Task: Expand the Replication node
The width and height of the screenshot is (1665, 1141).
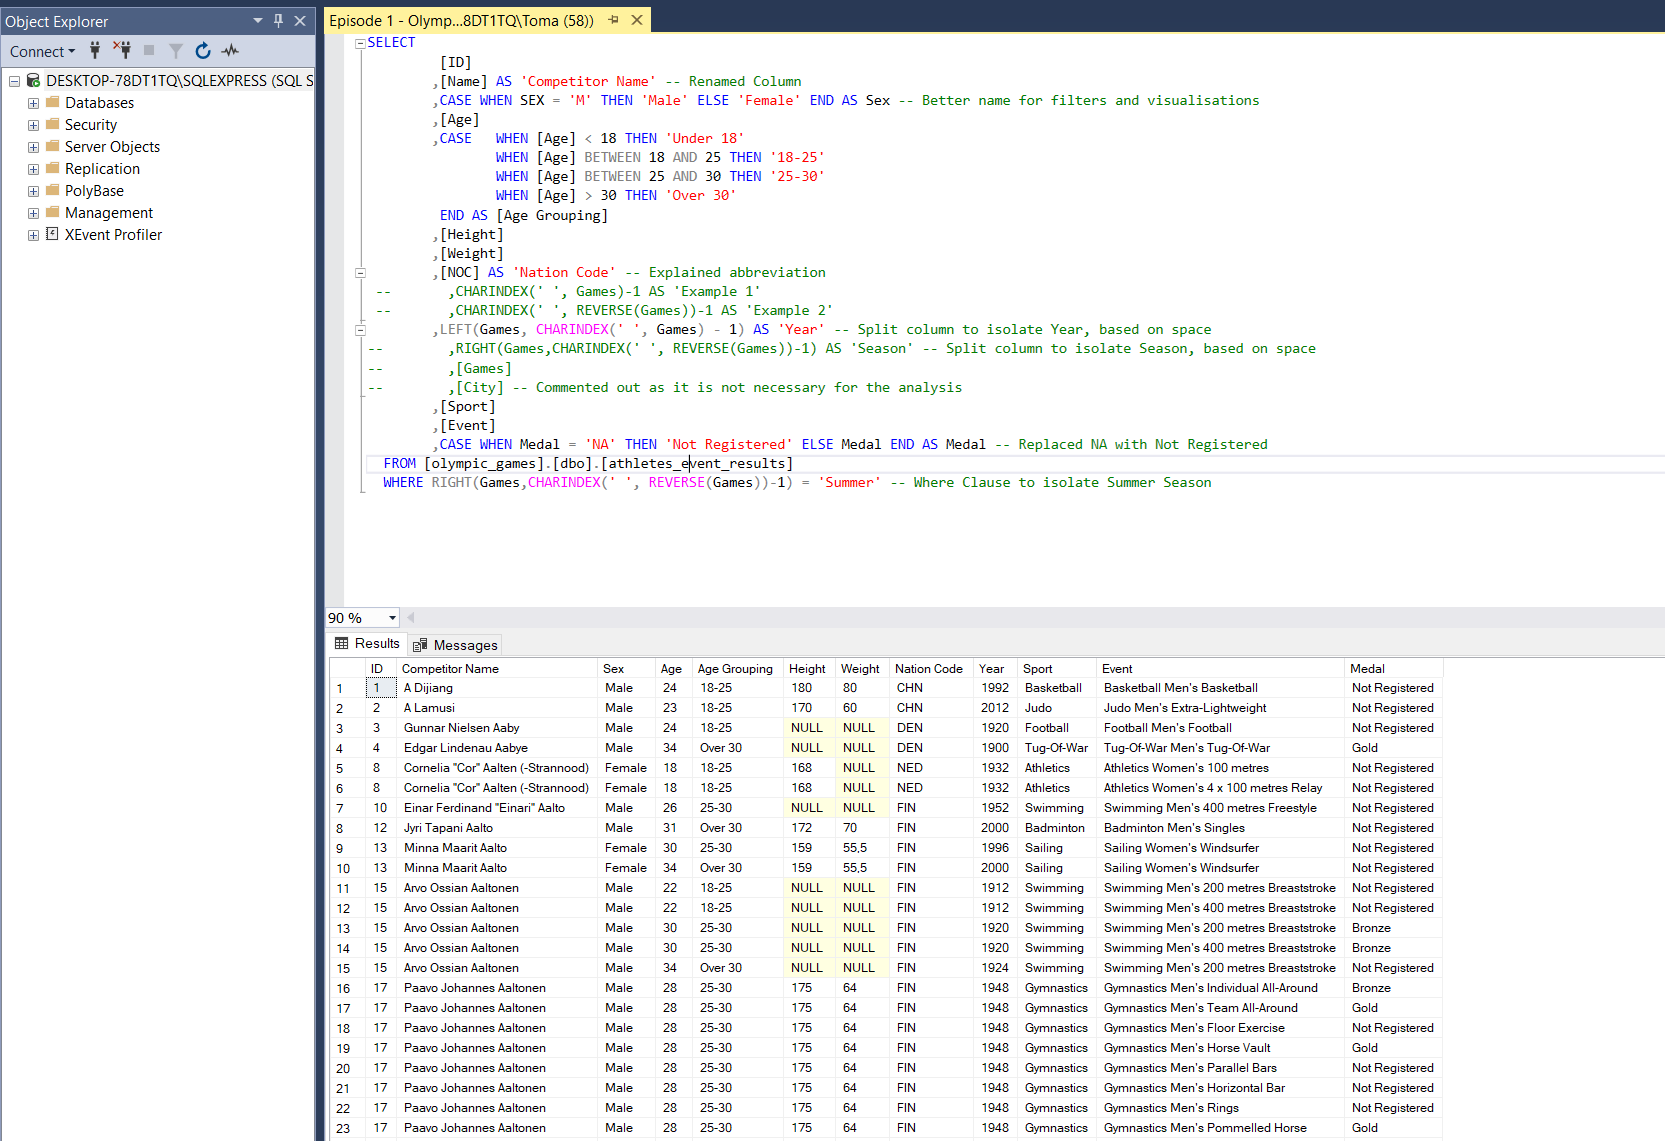Action: (x=33, y=169)
